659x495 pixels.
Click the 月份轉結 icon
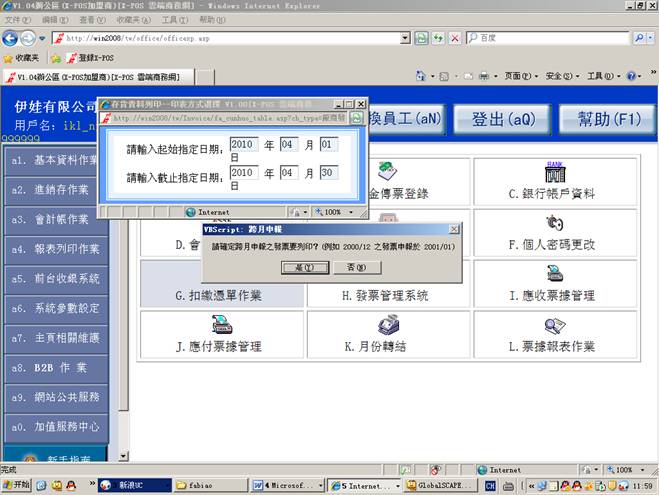(x=388, y=324)
